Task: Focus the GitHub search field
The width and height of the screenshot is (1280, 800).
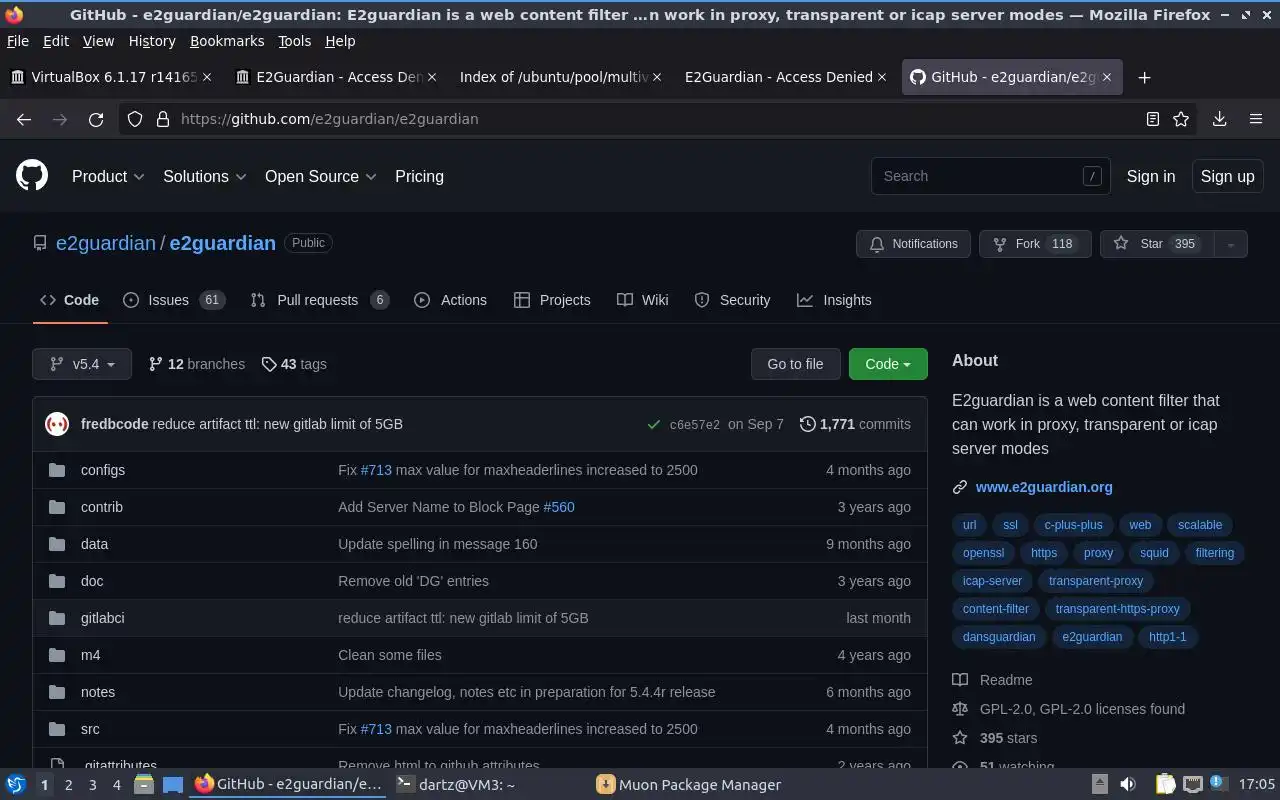Action: click(x=990, y=176)
